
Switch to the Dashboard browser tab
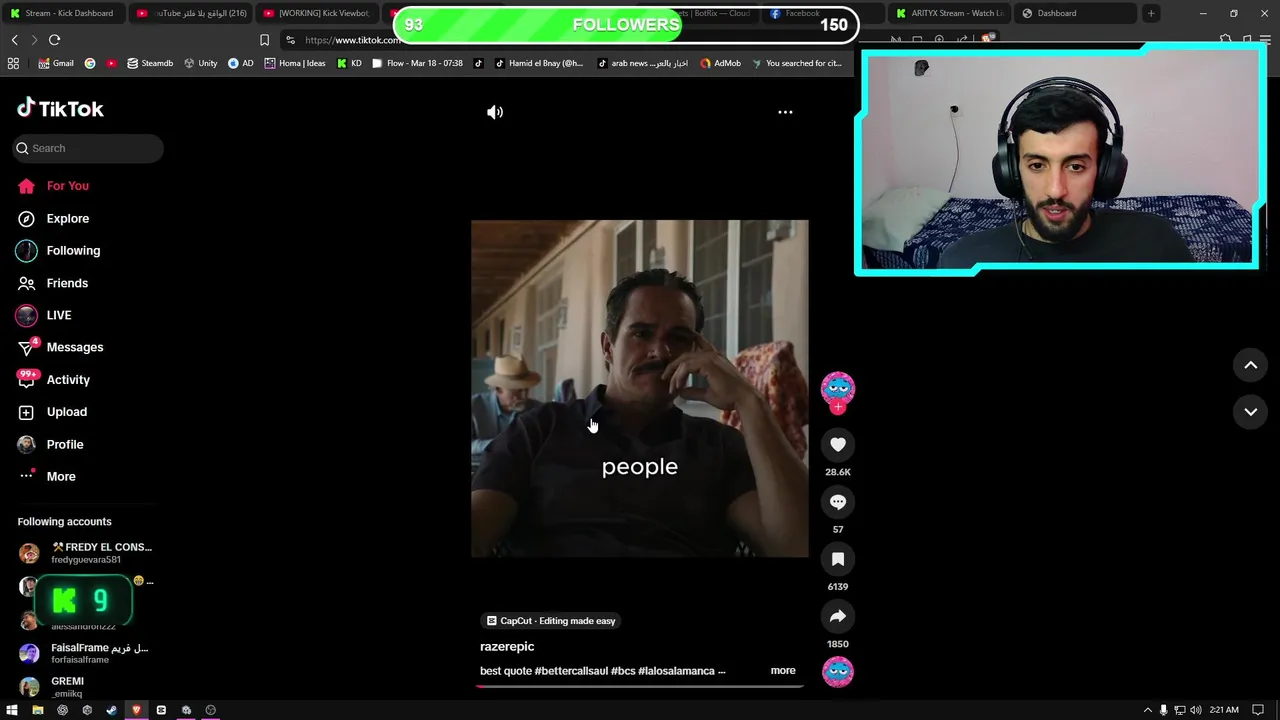coord(1075,13)
